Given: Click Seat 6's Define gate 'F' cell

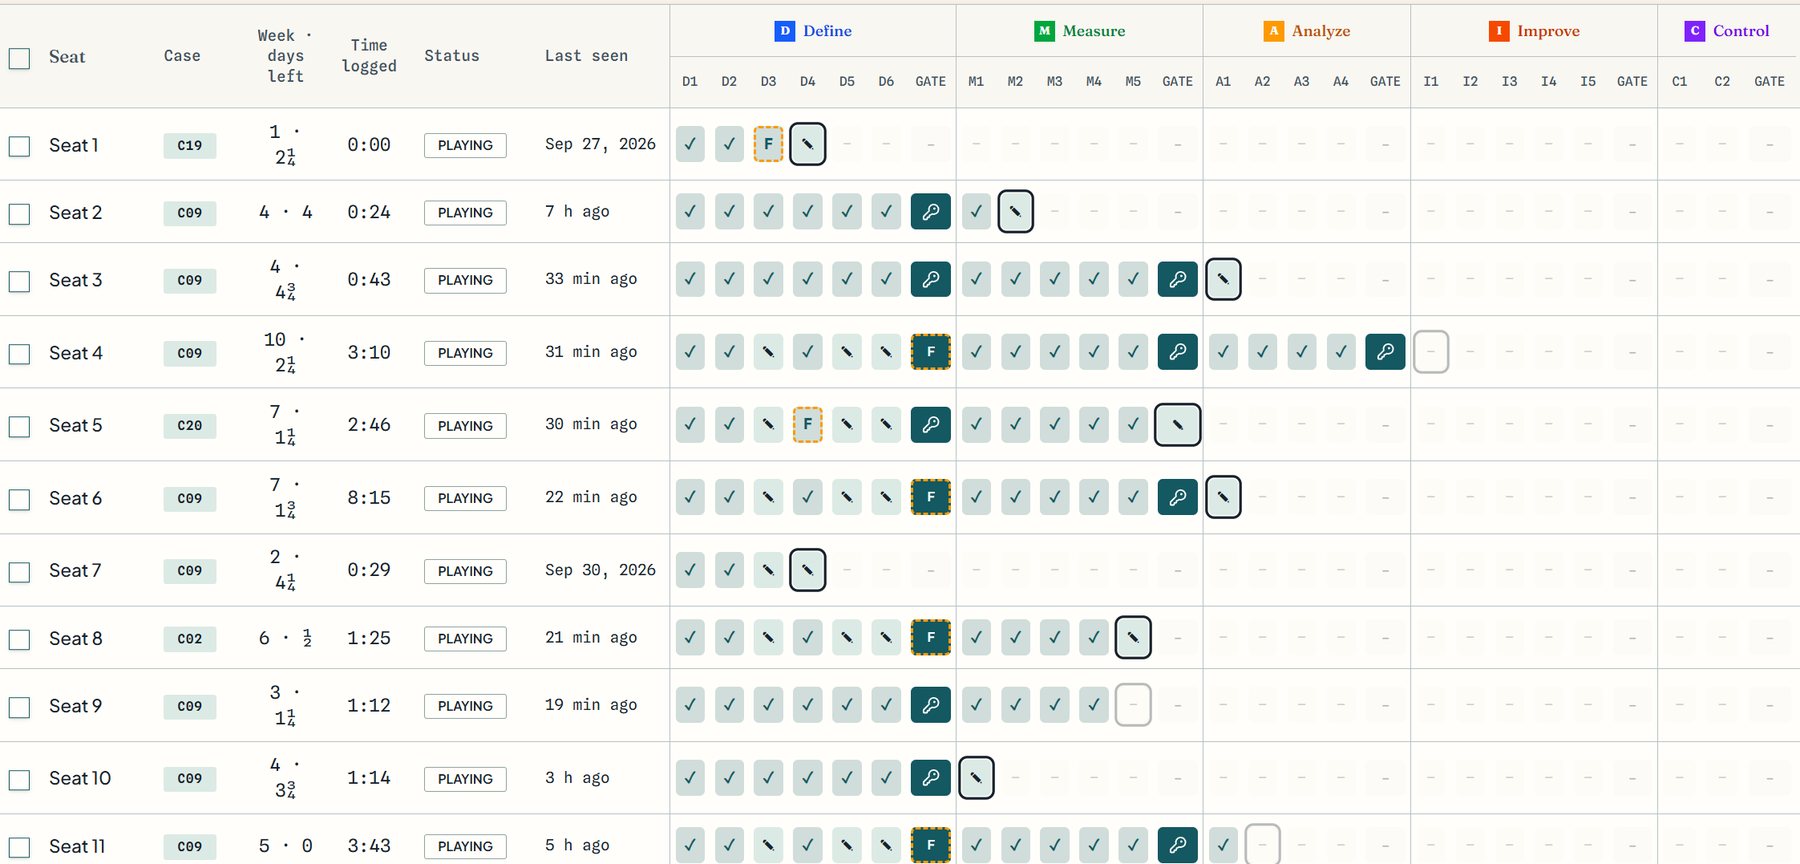Looking at the screenshot, I should tap(931, 497).
